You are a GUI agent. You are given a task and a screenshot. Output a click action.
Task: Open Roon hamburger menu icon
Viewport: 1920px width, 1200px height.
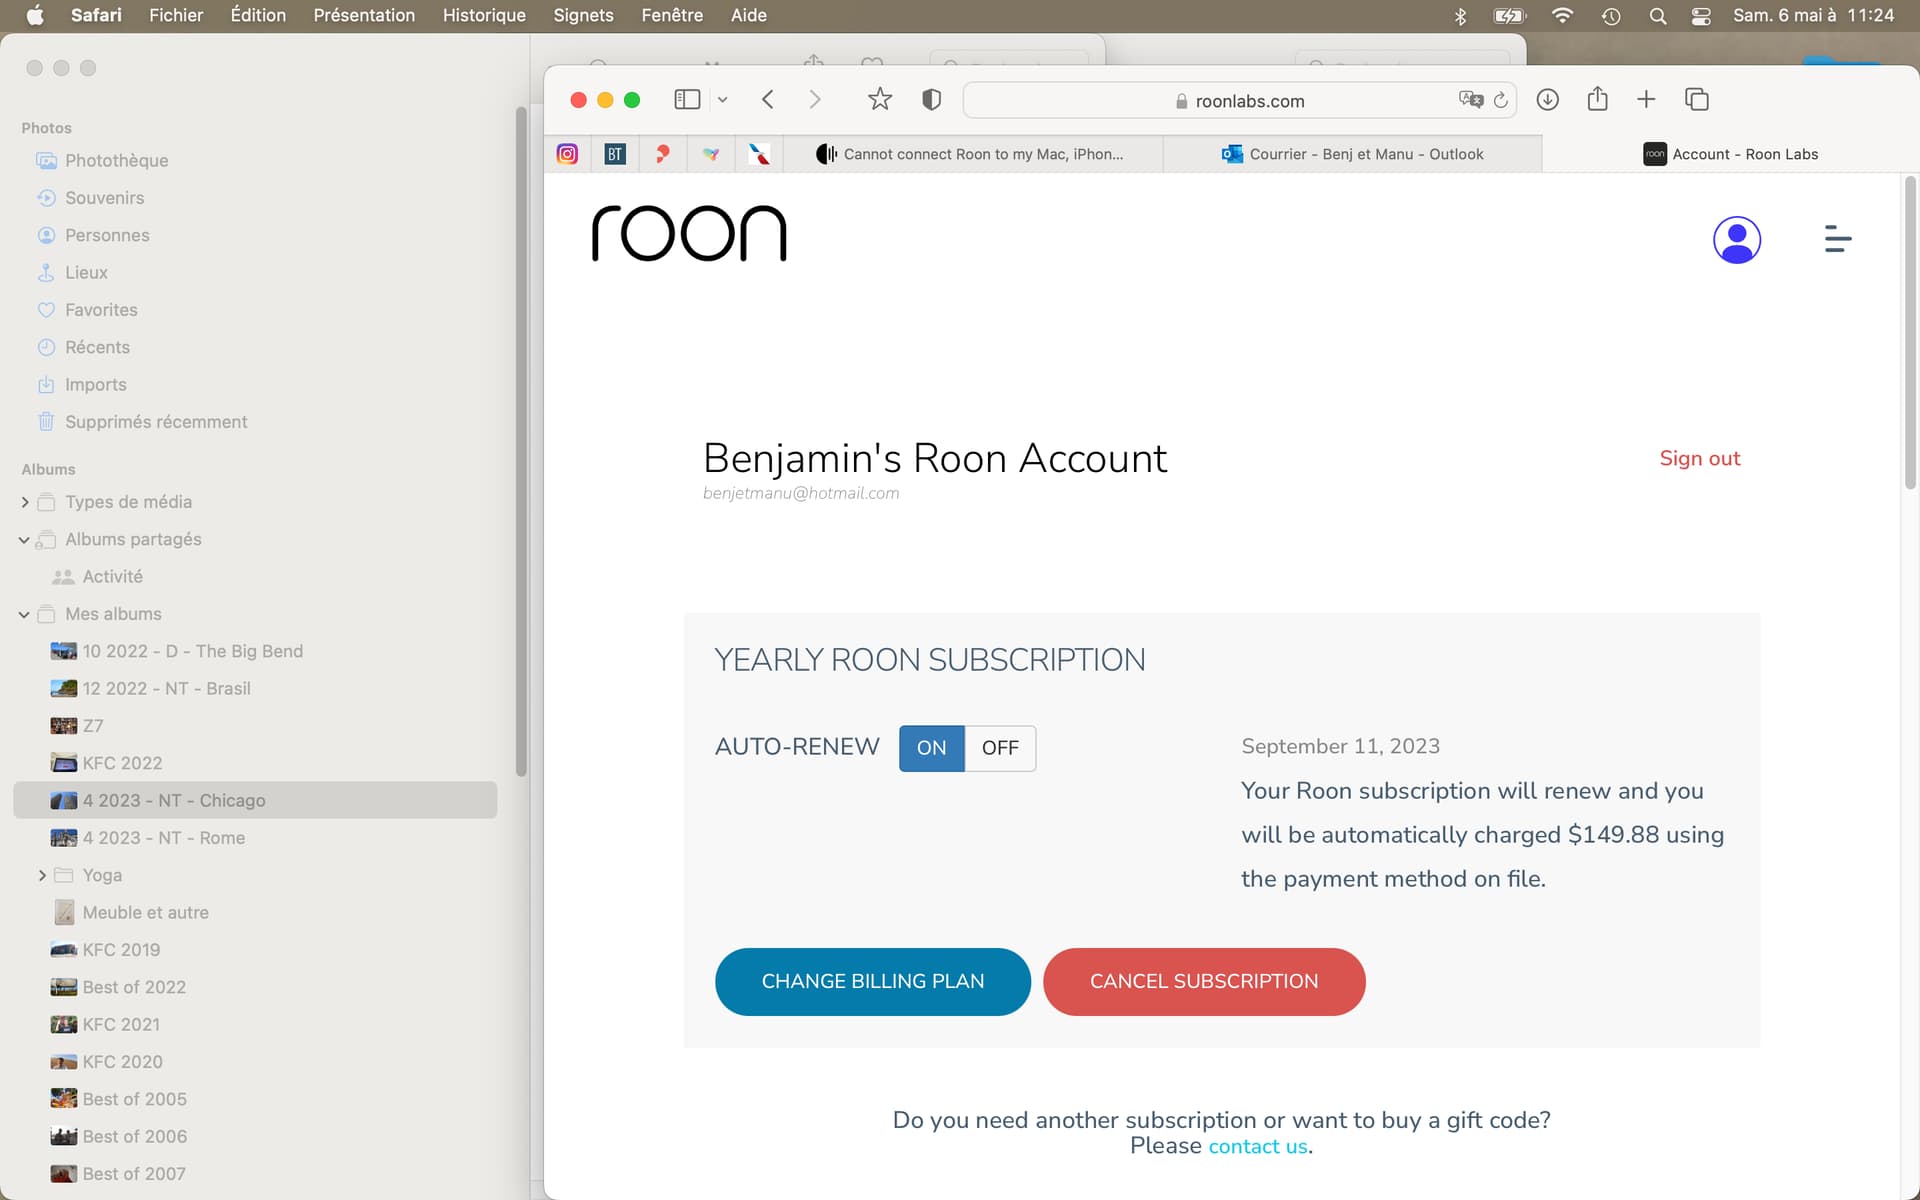tap(1837, 239)
